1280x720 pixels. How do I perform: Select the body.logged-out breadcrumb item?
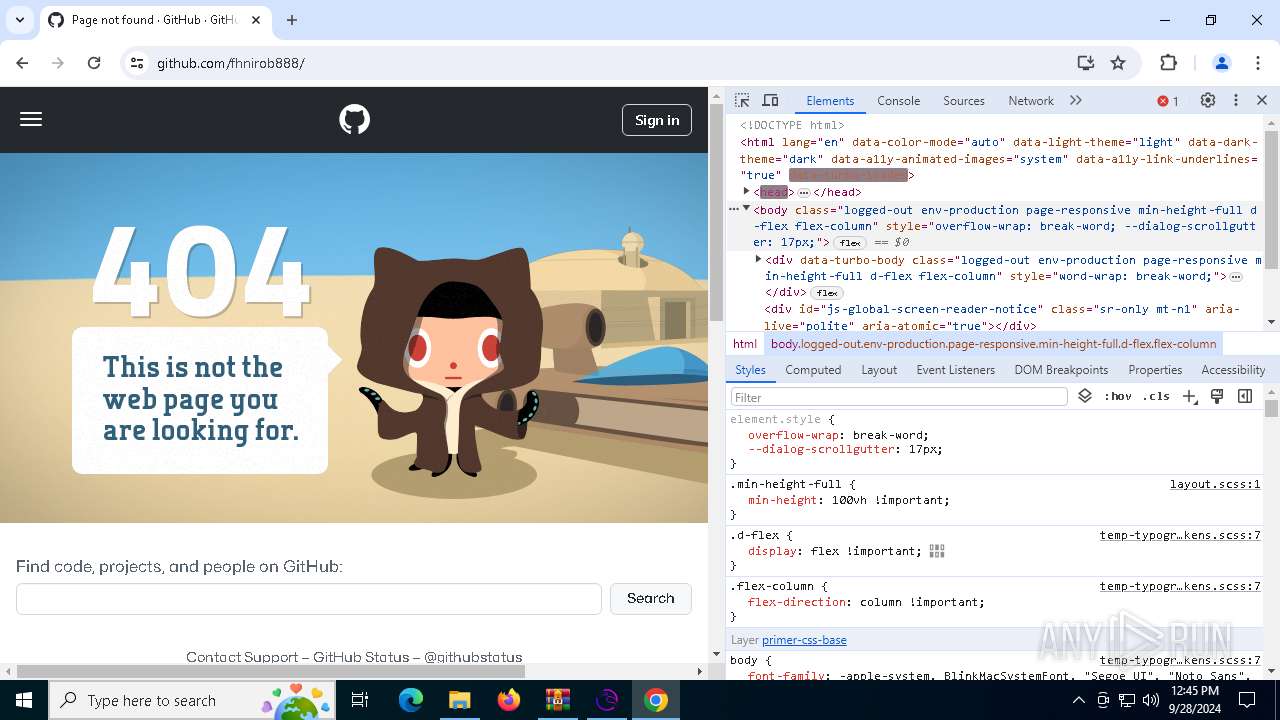pyautogui.click(x=993, y=344)
